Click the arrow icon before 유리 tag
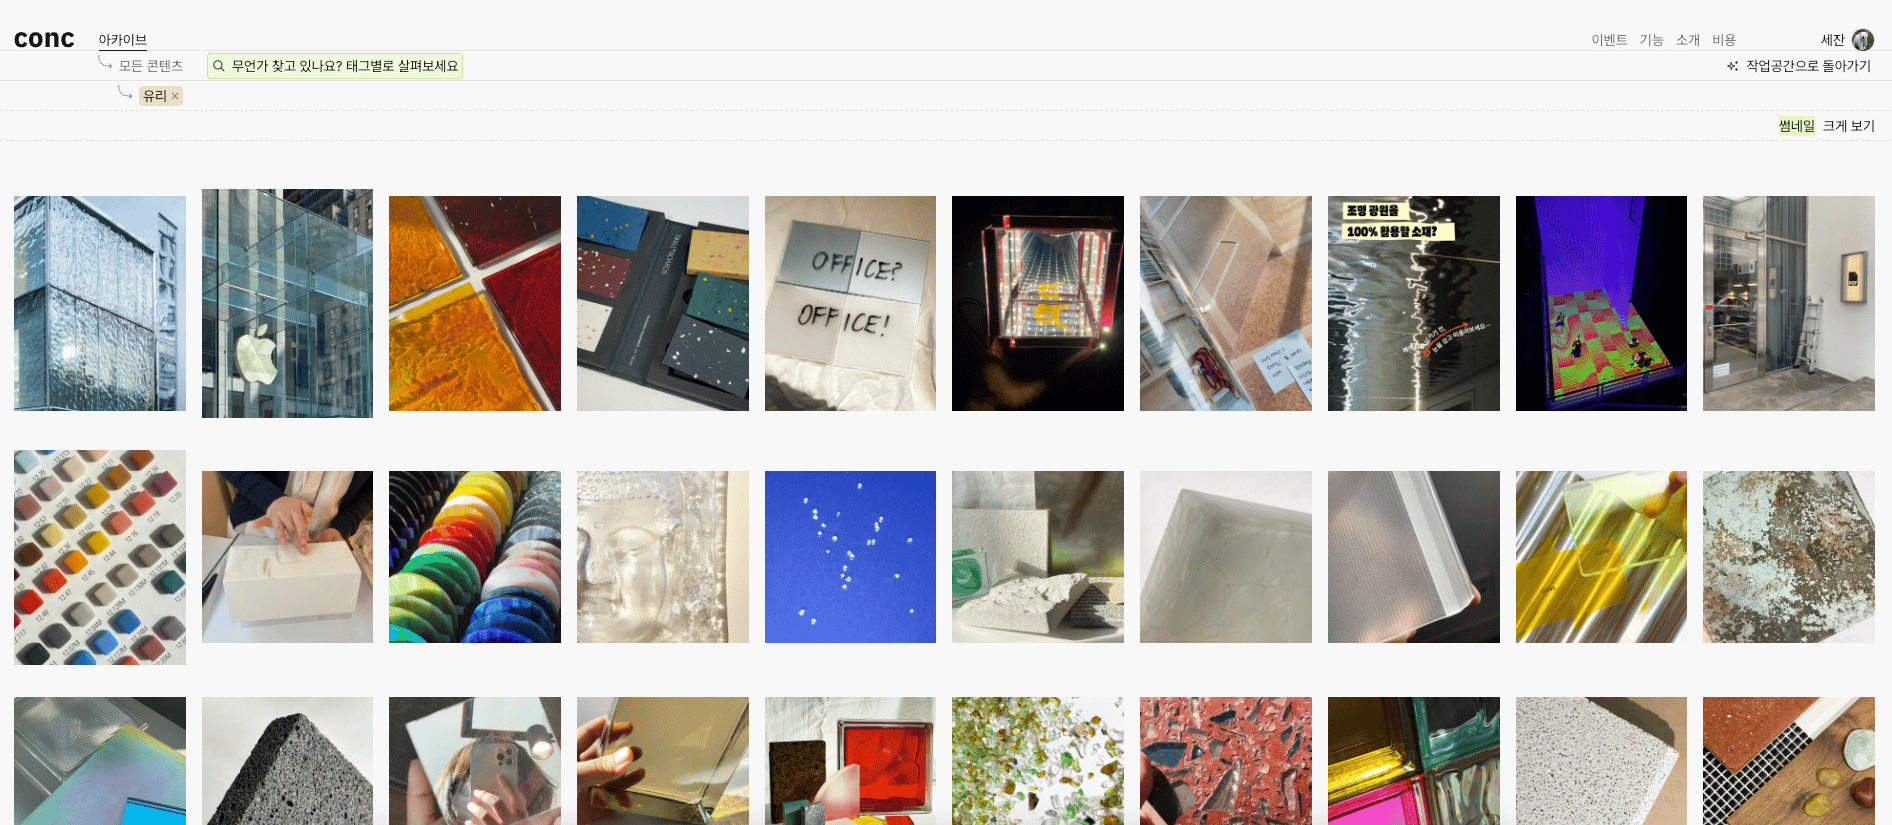This screenshot has width=1892, height=825. [x=125, y=93]
